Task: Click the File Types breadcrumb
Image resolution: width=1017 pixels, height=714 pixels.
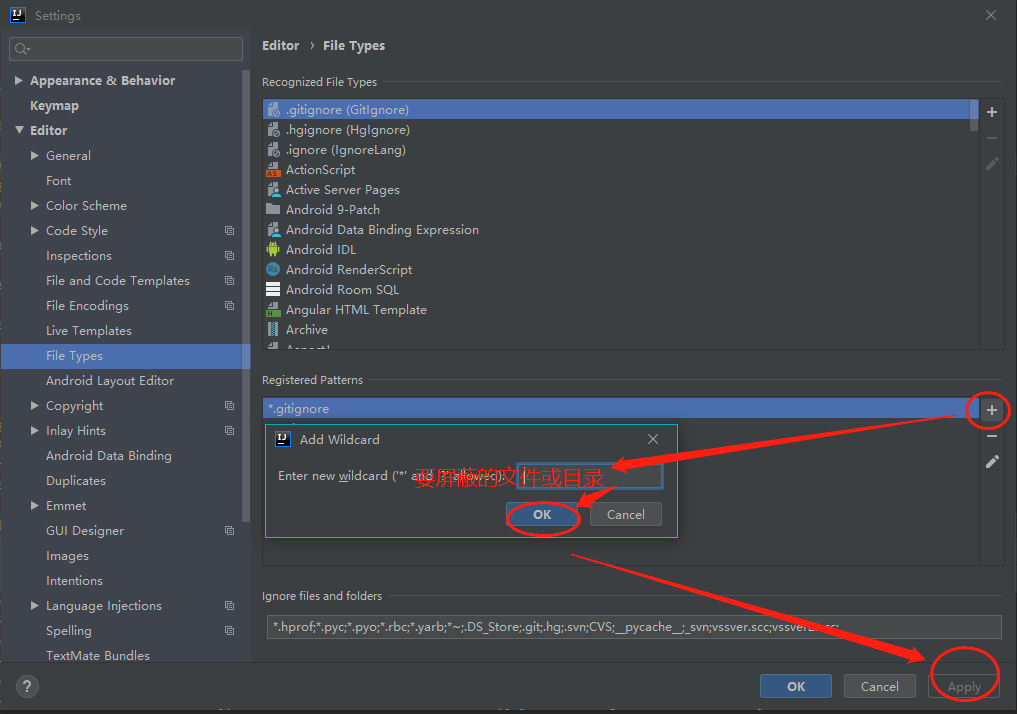Action: click(354, 45)
